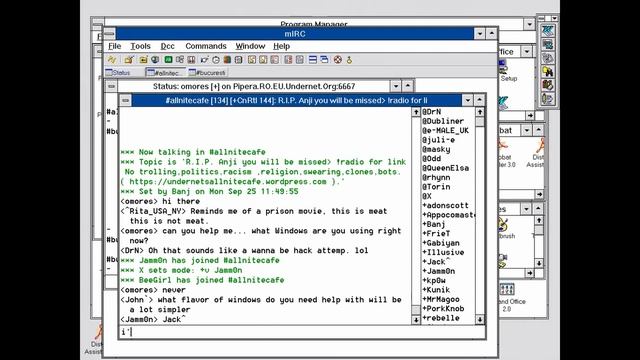Select @Dubliner in the nickname list

tap(443, 121)
